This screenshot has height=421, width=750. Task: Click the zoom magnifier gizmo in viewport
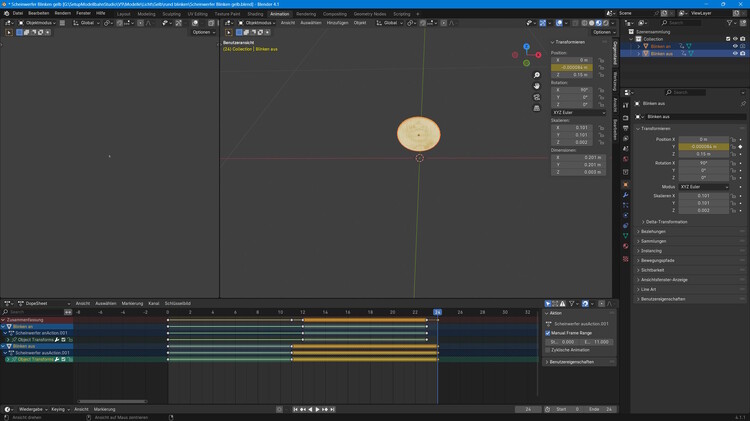coord(537,76)
